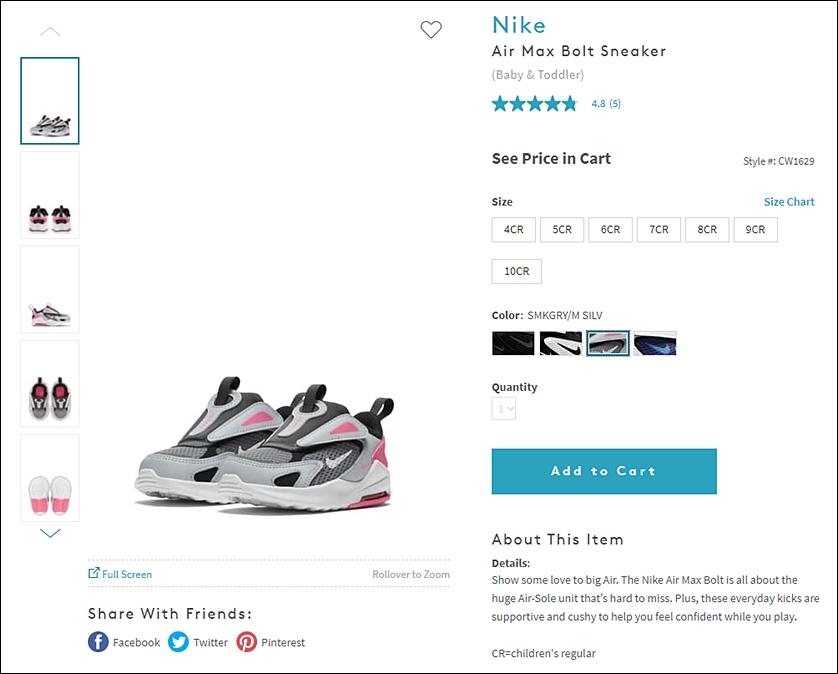View the sole-bottom shoe thumbnail
The height and width of the screenshot is (674, 838).
coord(50,478)
